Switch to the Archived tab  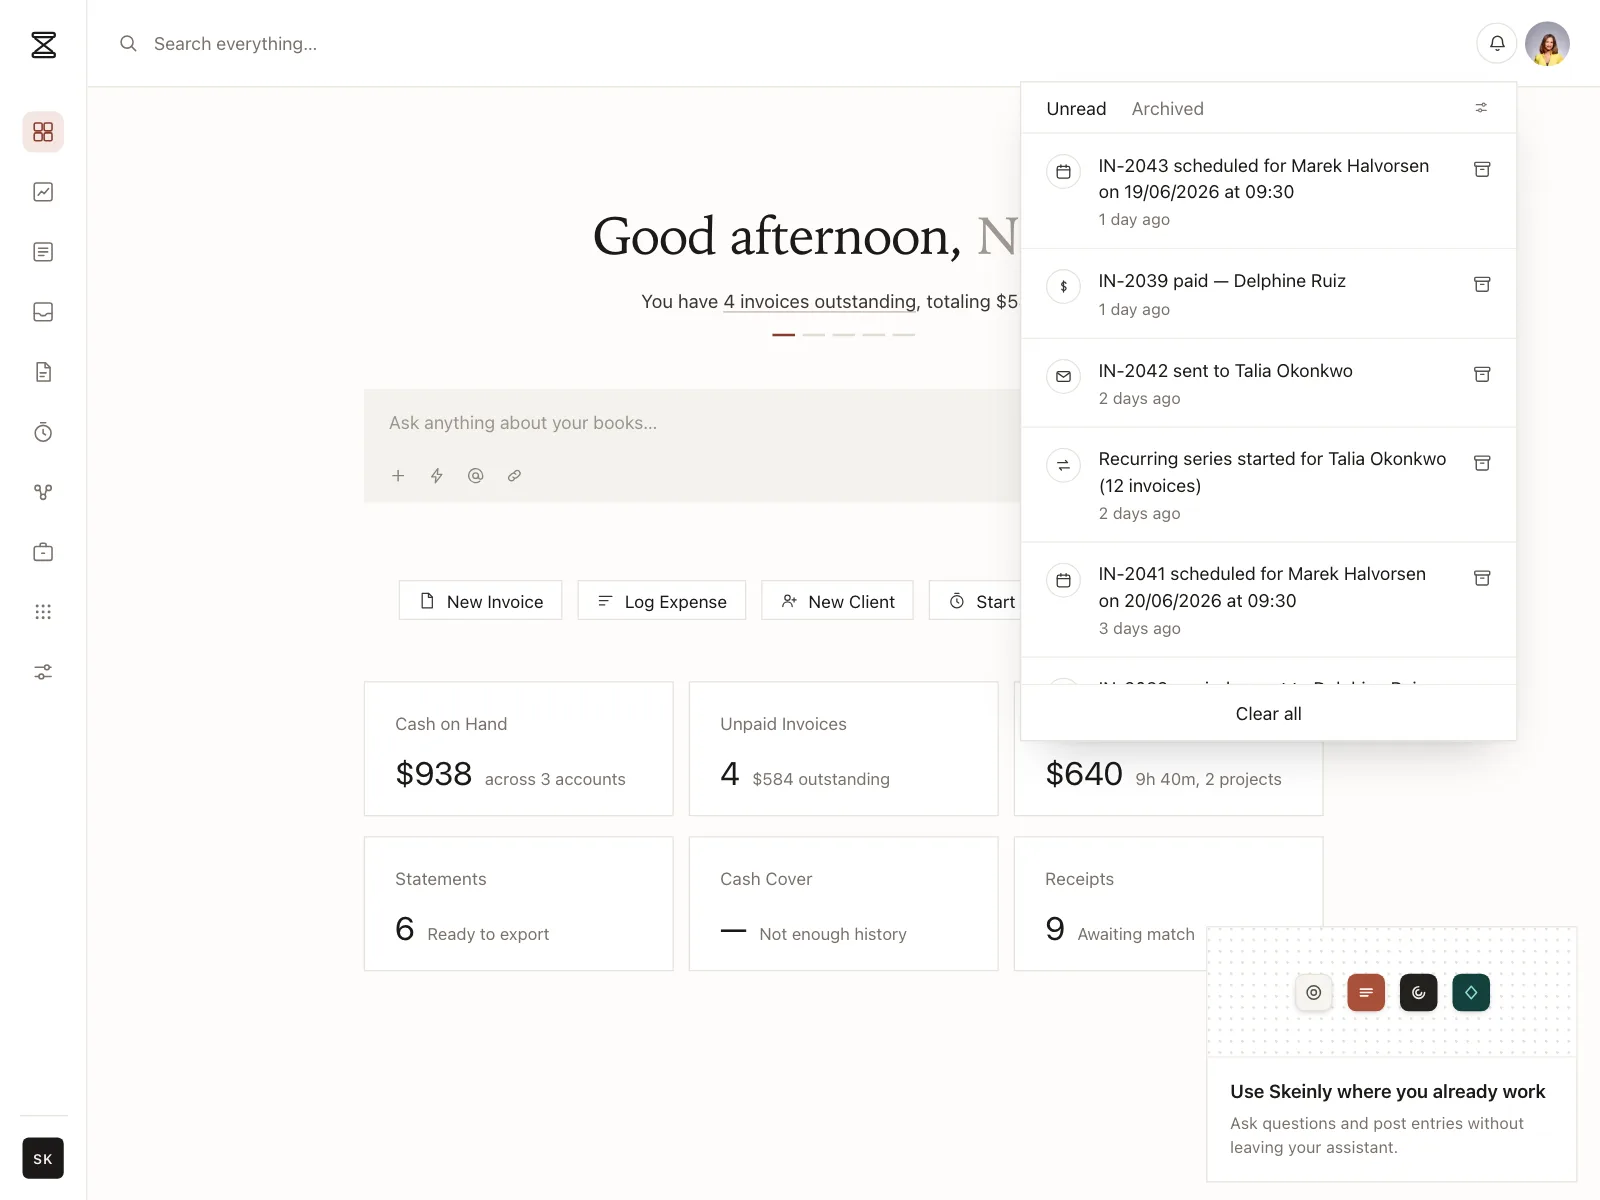pyautogui.click(x=1167, y=109)
